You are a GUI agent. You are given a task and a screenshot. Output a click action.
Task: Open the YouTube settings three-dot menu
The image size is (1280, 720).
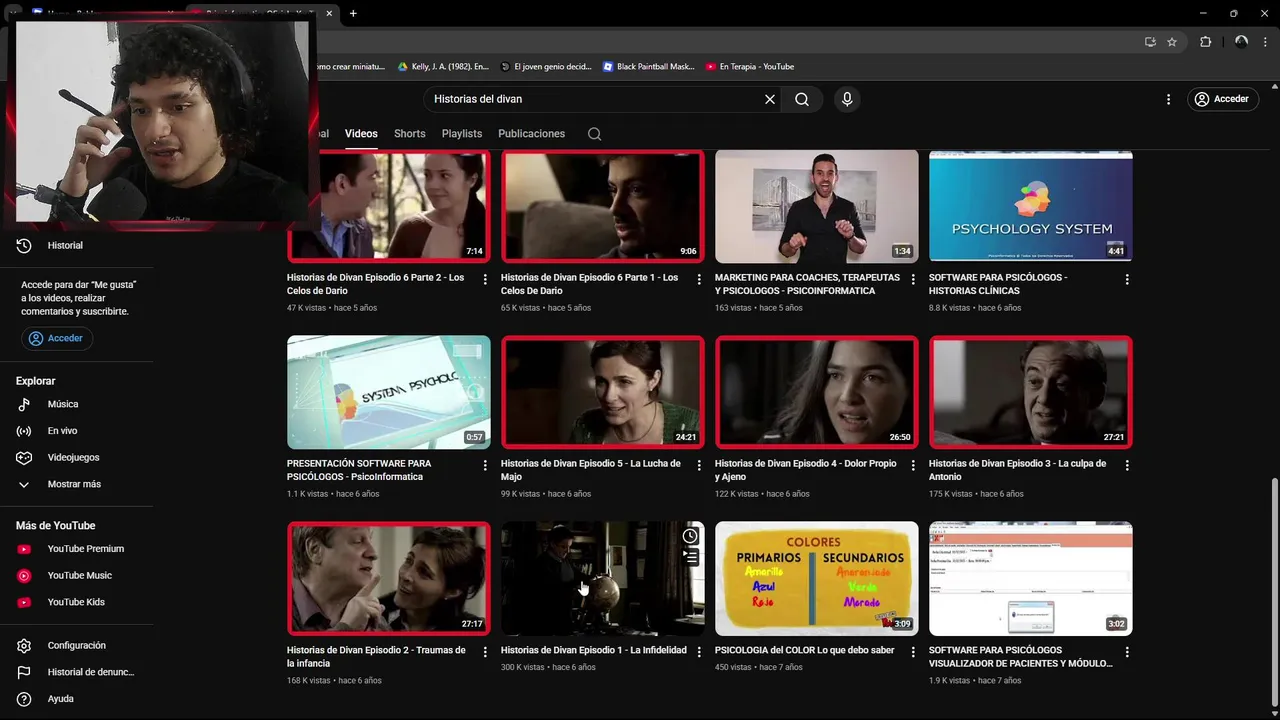click(1168, 99)
